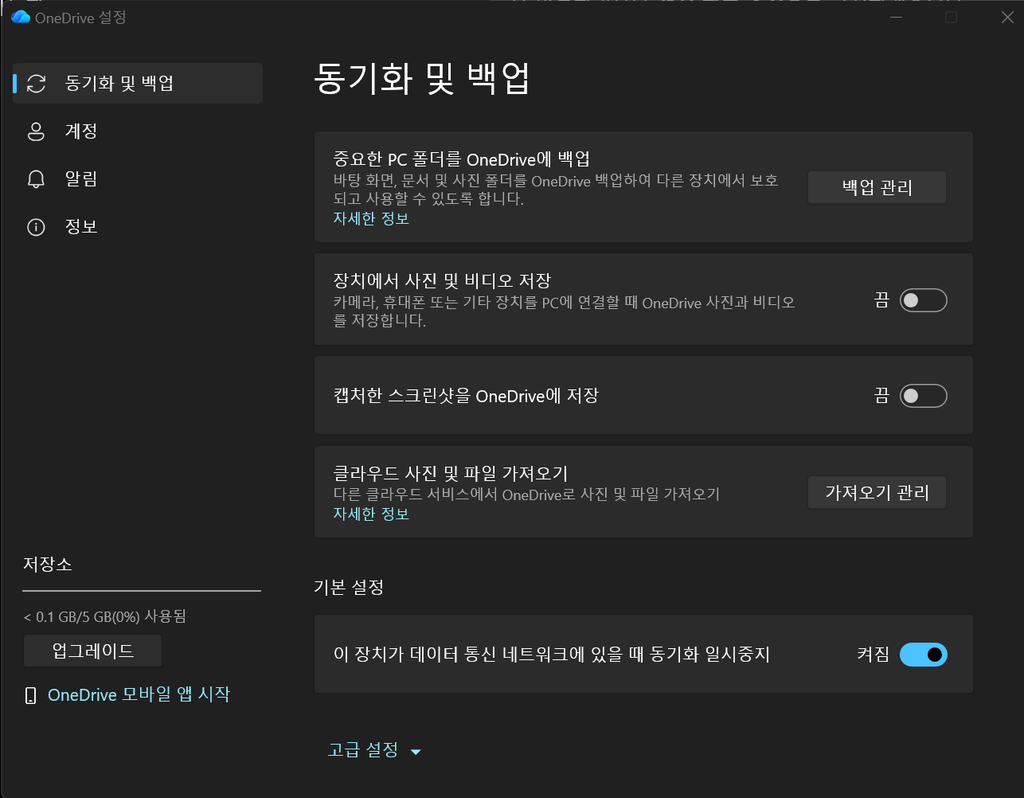Expand the 고급 설정 section
The image size is (1024, 798).
click(374, 750)
